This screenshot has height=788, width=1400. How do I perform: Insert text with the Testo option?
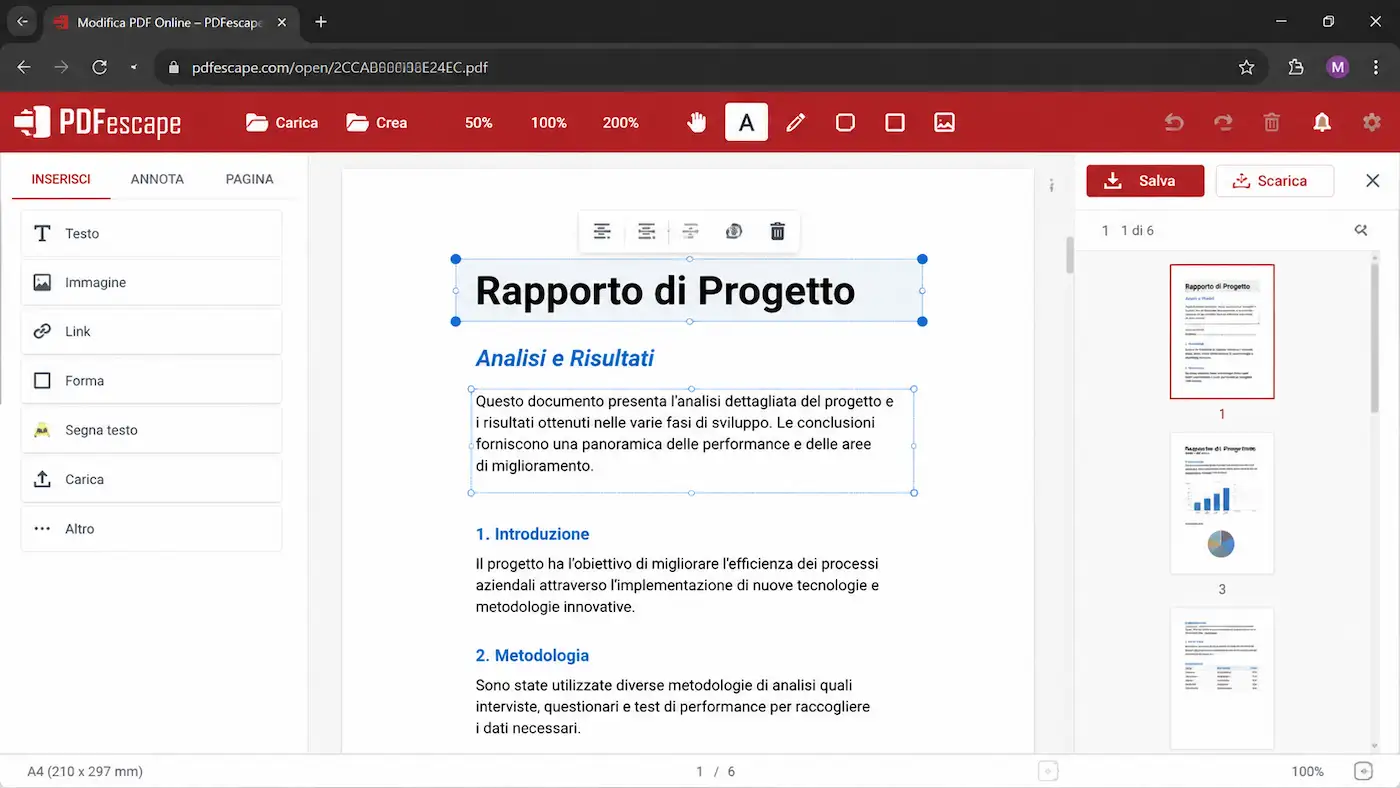pyautogui.click(x=151, y=233)
